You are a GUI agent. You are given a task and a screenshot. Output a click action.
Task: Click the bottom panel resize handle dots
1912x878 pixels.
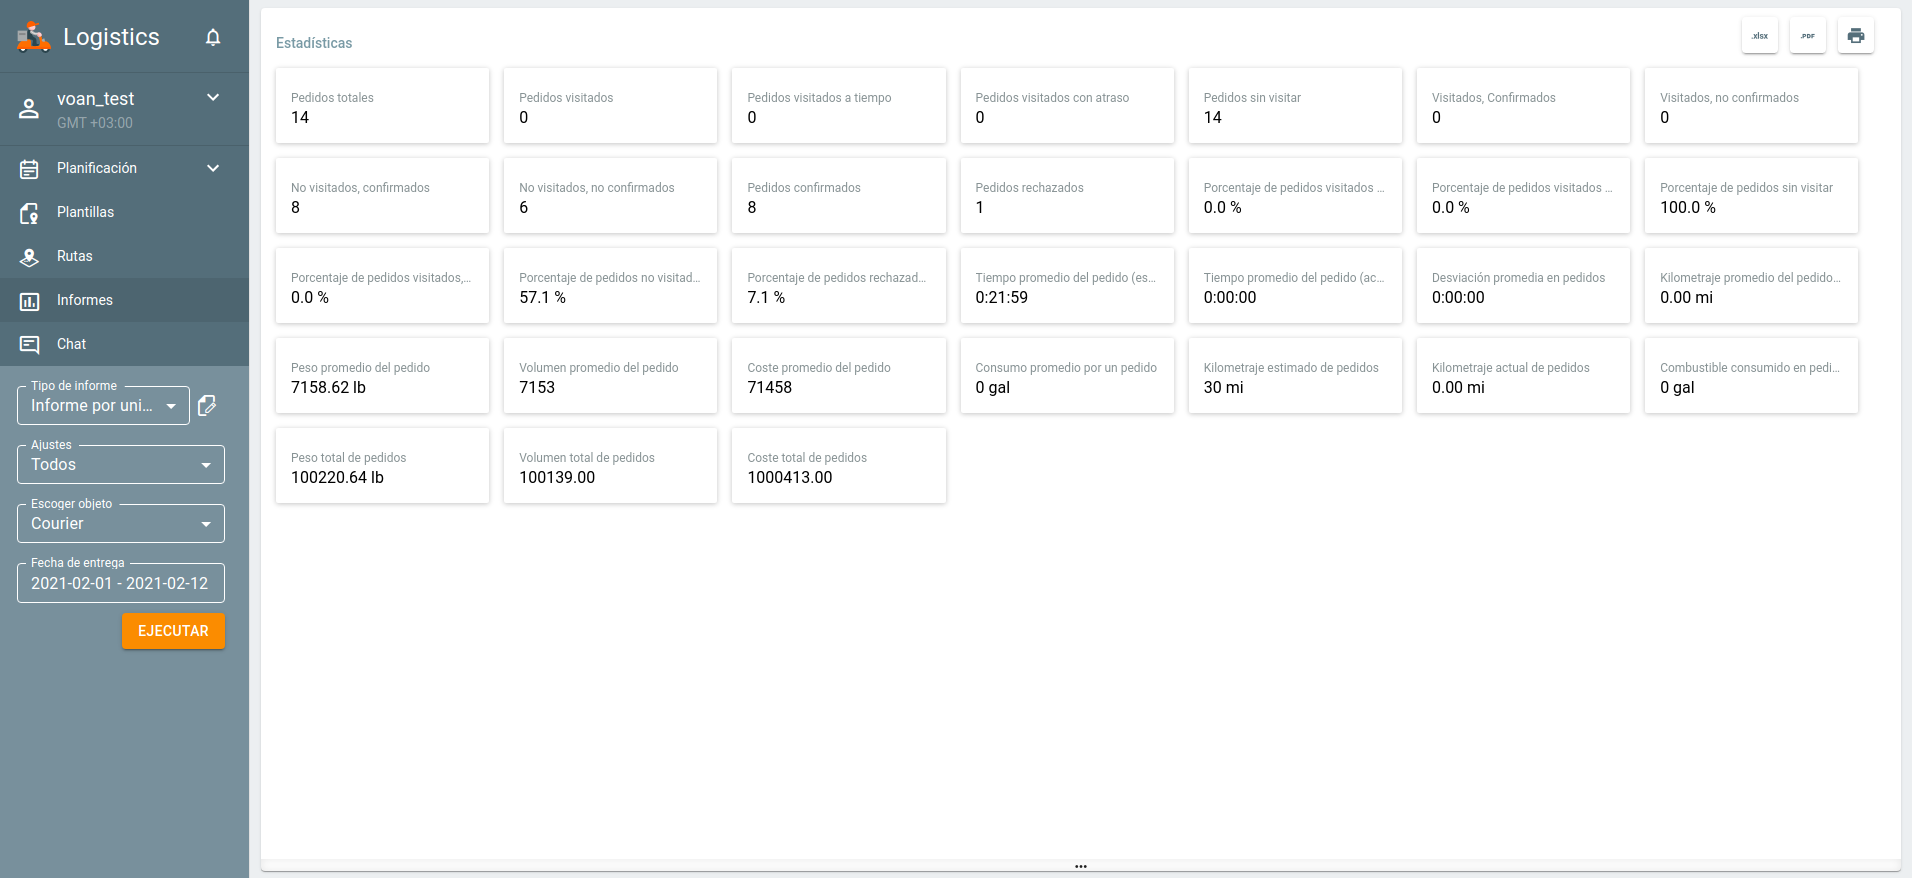click(1080, 866)
